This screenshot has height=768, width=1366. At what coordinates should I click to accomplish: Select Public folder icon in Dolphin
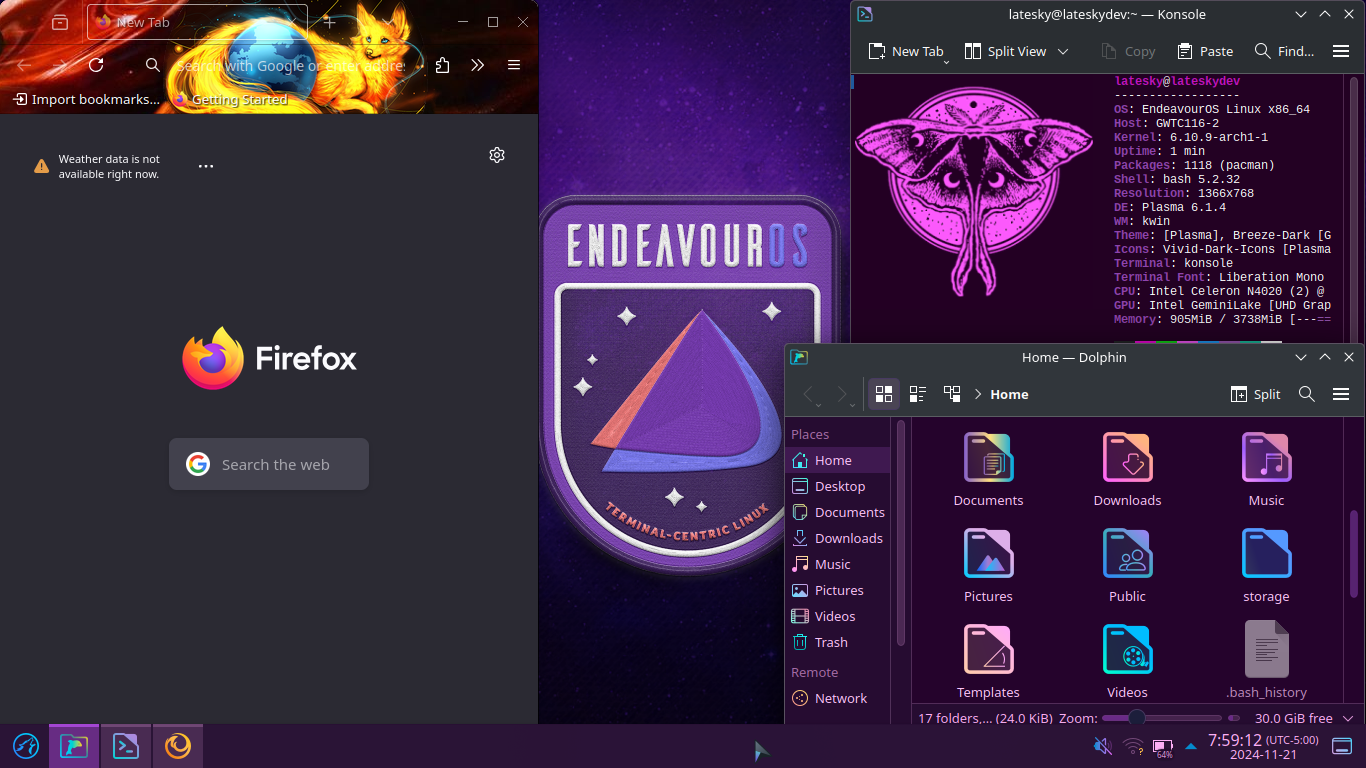point(1127,554)
